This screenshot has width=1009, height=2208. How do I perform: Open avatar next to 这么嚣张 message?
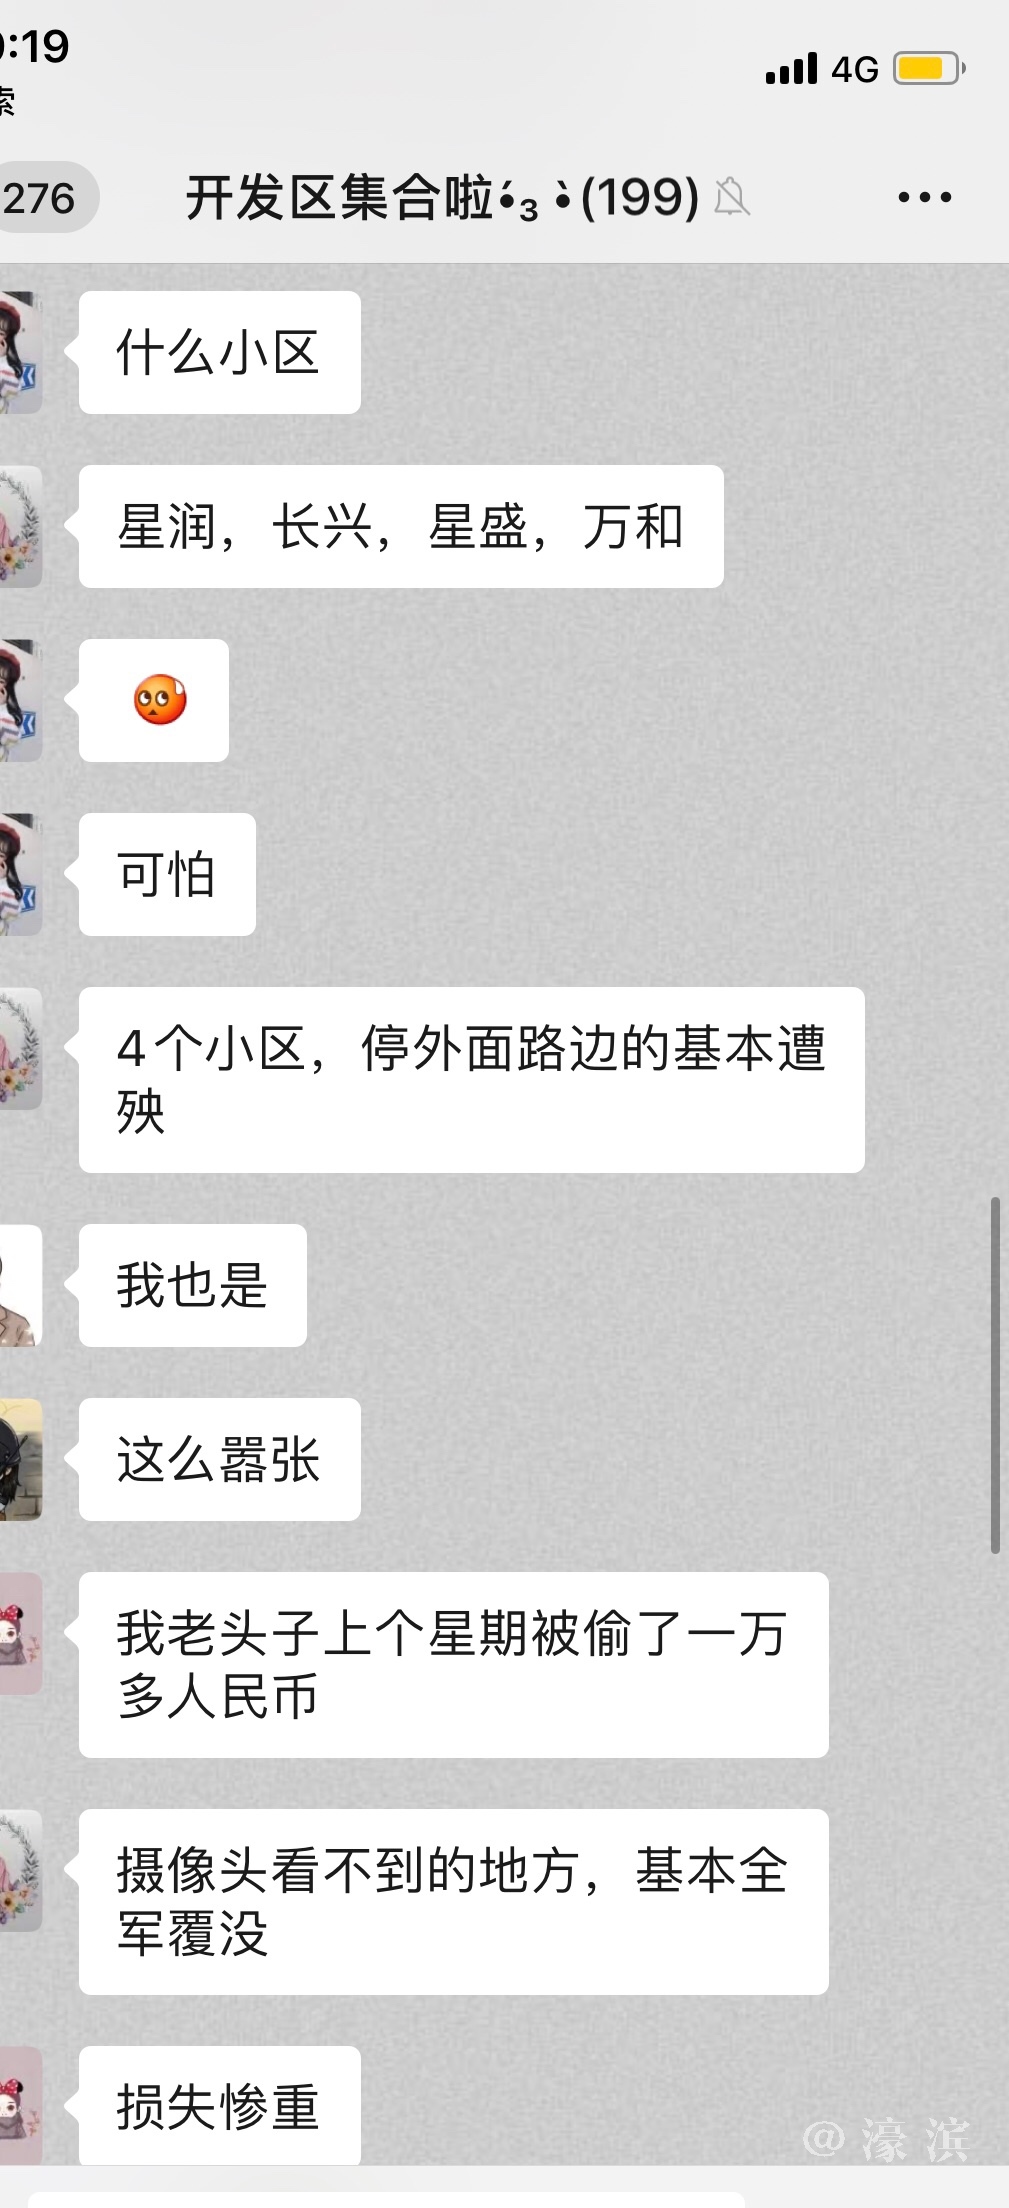coord(20,1459)
